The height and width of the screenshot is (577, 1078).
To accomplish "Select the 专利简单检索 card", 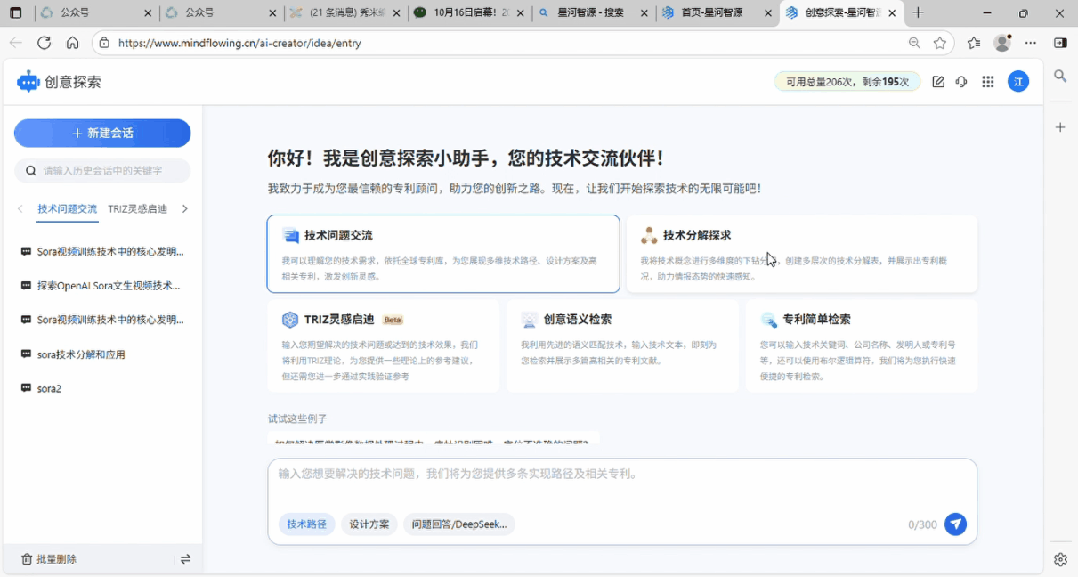I will pos(861,346).
